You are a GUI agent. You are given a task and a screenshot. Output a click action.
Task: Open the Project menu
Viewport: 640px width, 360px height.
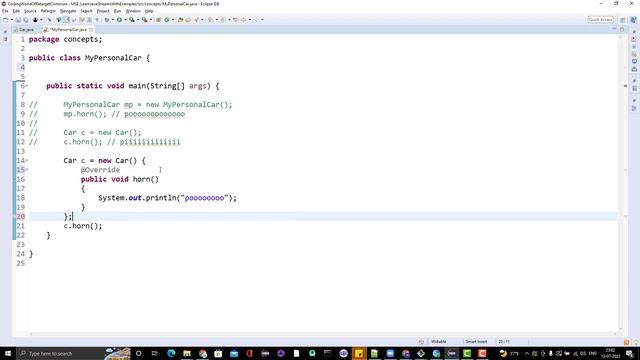pos(103,11)
